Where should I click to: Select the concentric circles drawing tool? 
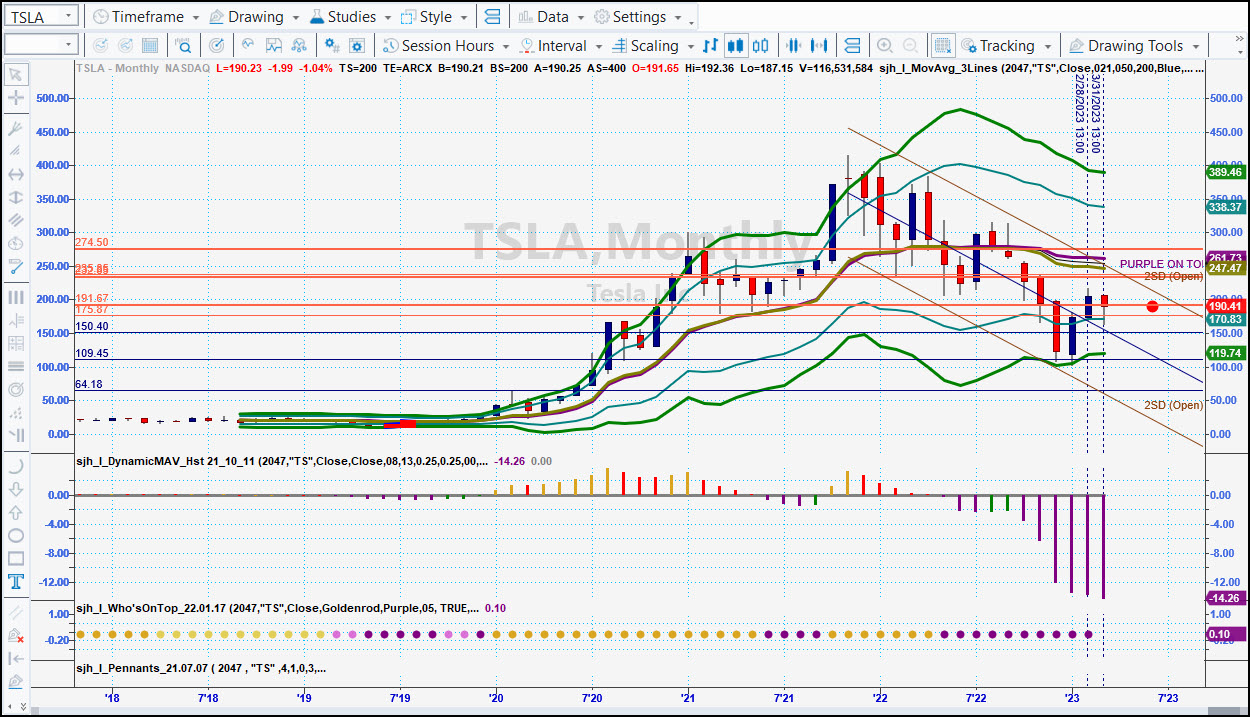(15, 389)
